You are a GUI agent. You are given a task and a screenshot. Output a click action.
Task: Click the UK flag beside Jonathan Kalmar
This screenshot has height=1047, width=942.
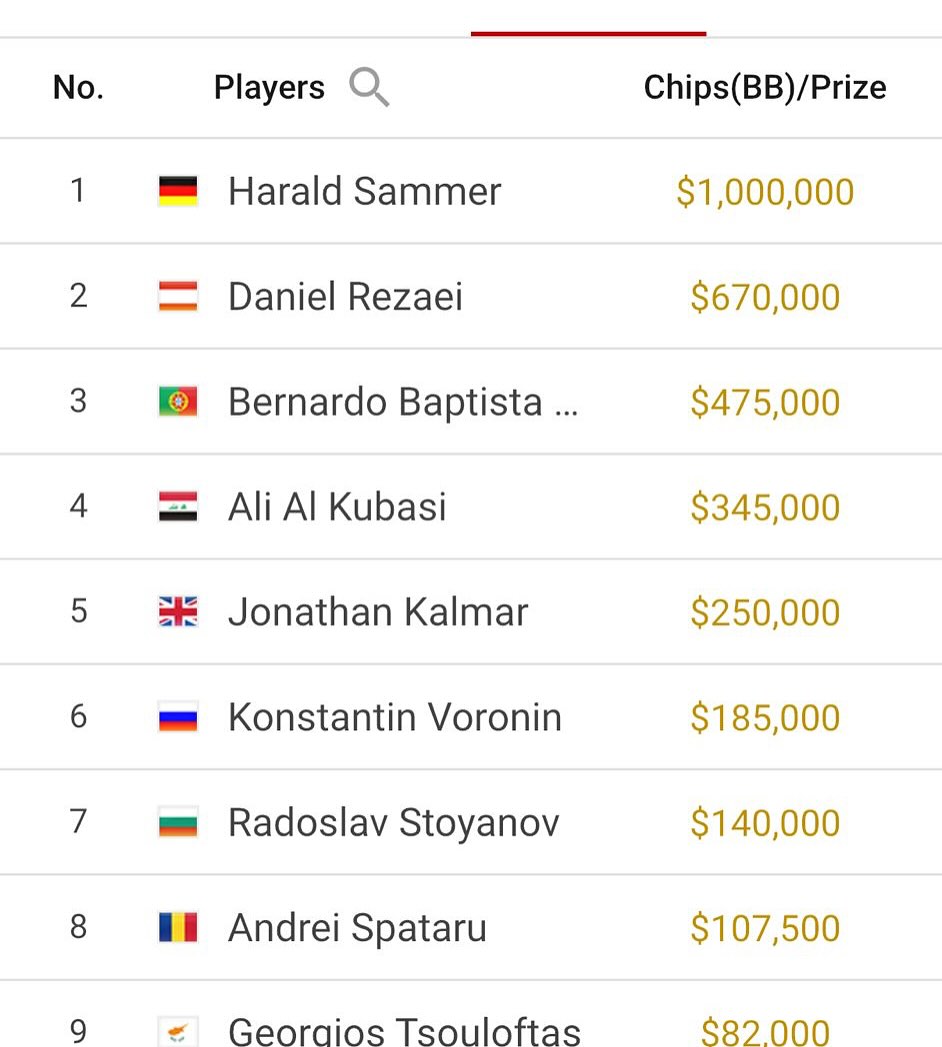178,612
